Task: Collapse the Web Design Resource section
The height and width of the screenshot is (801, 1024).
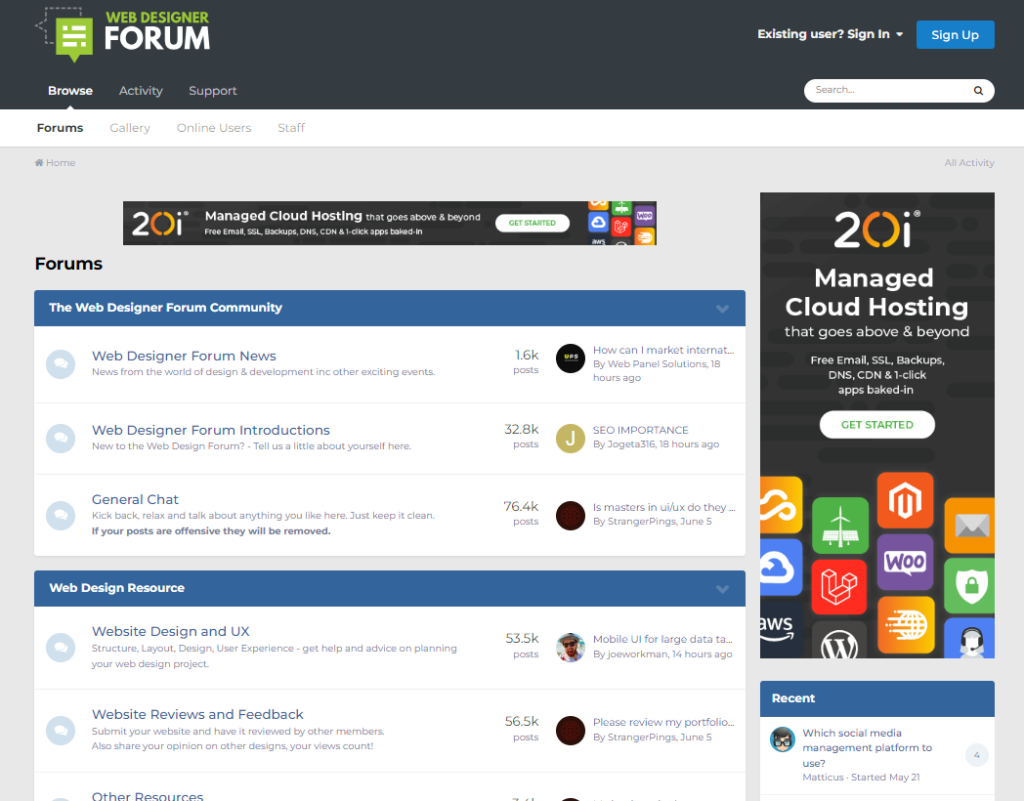Action: (722, 589)
